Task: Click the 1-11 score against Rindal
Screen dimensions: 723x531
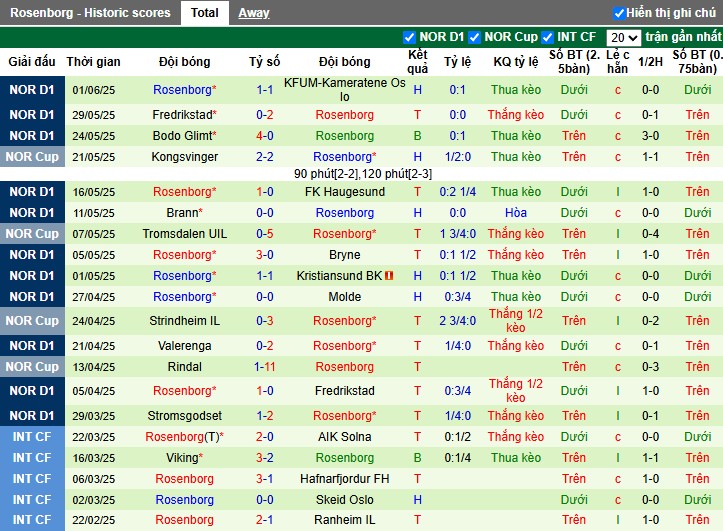Action: coord(265,367)
